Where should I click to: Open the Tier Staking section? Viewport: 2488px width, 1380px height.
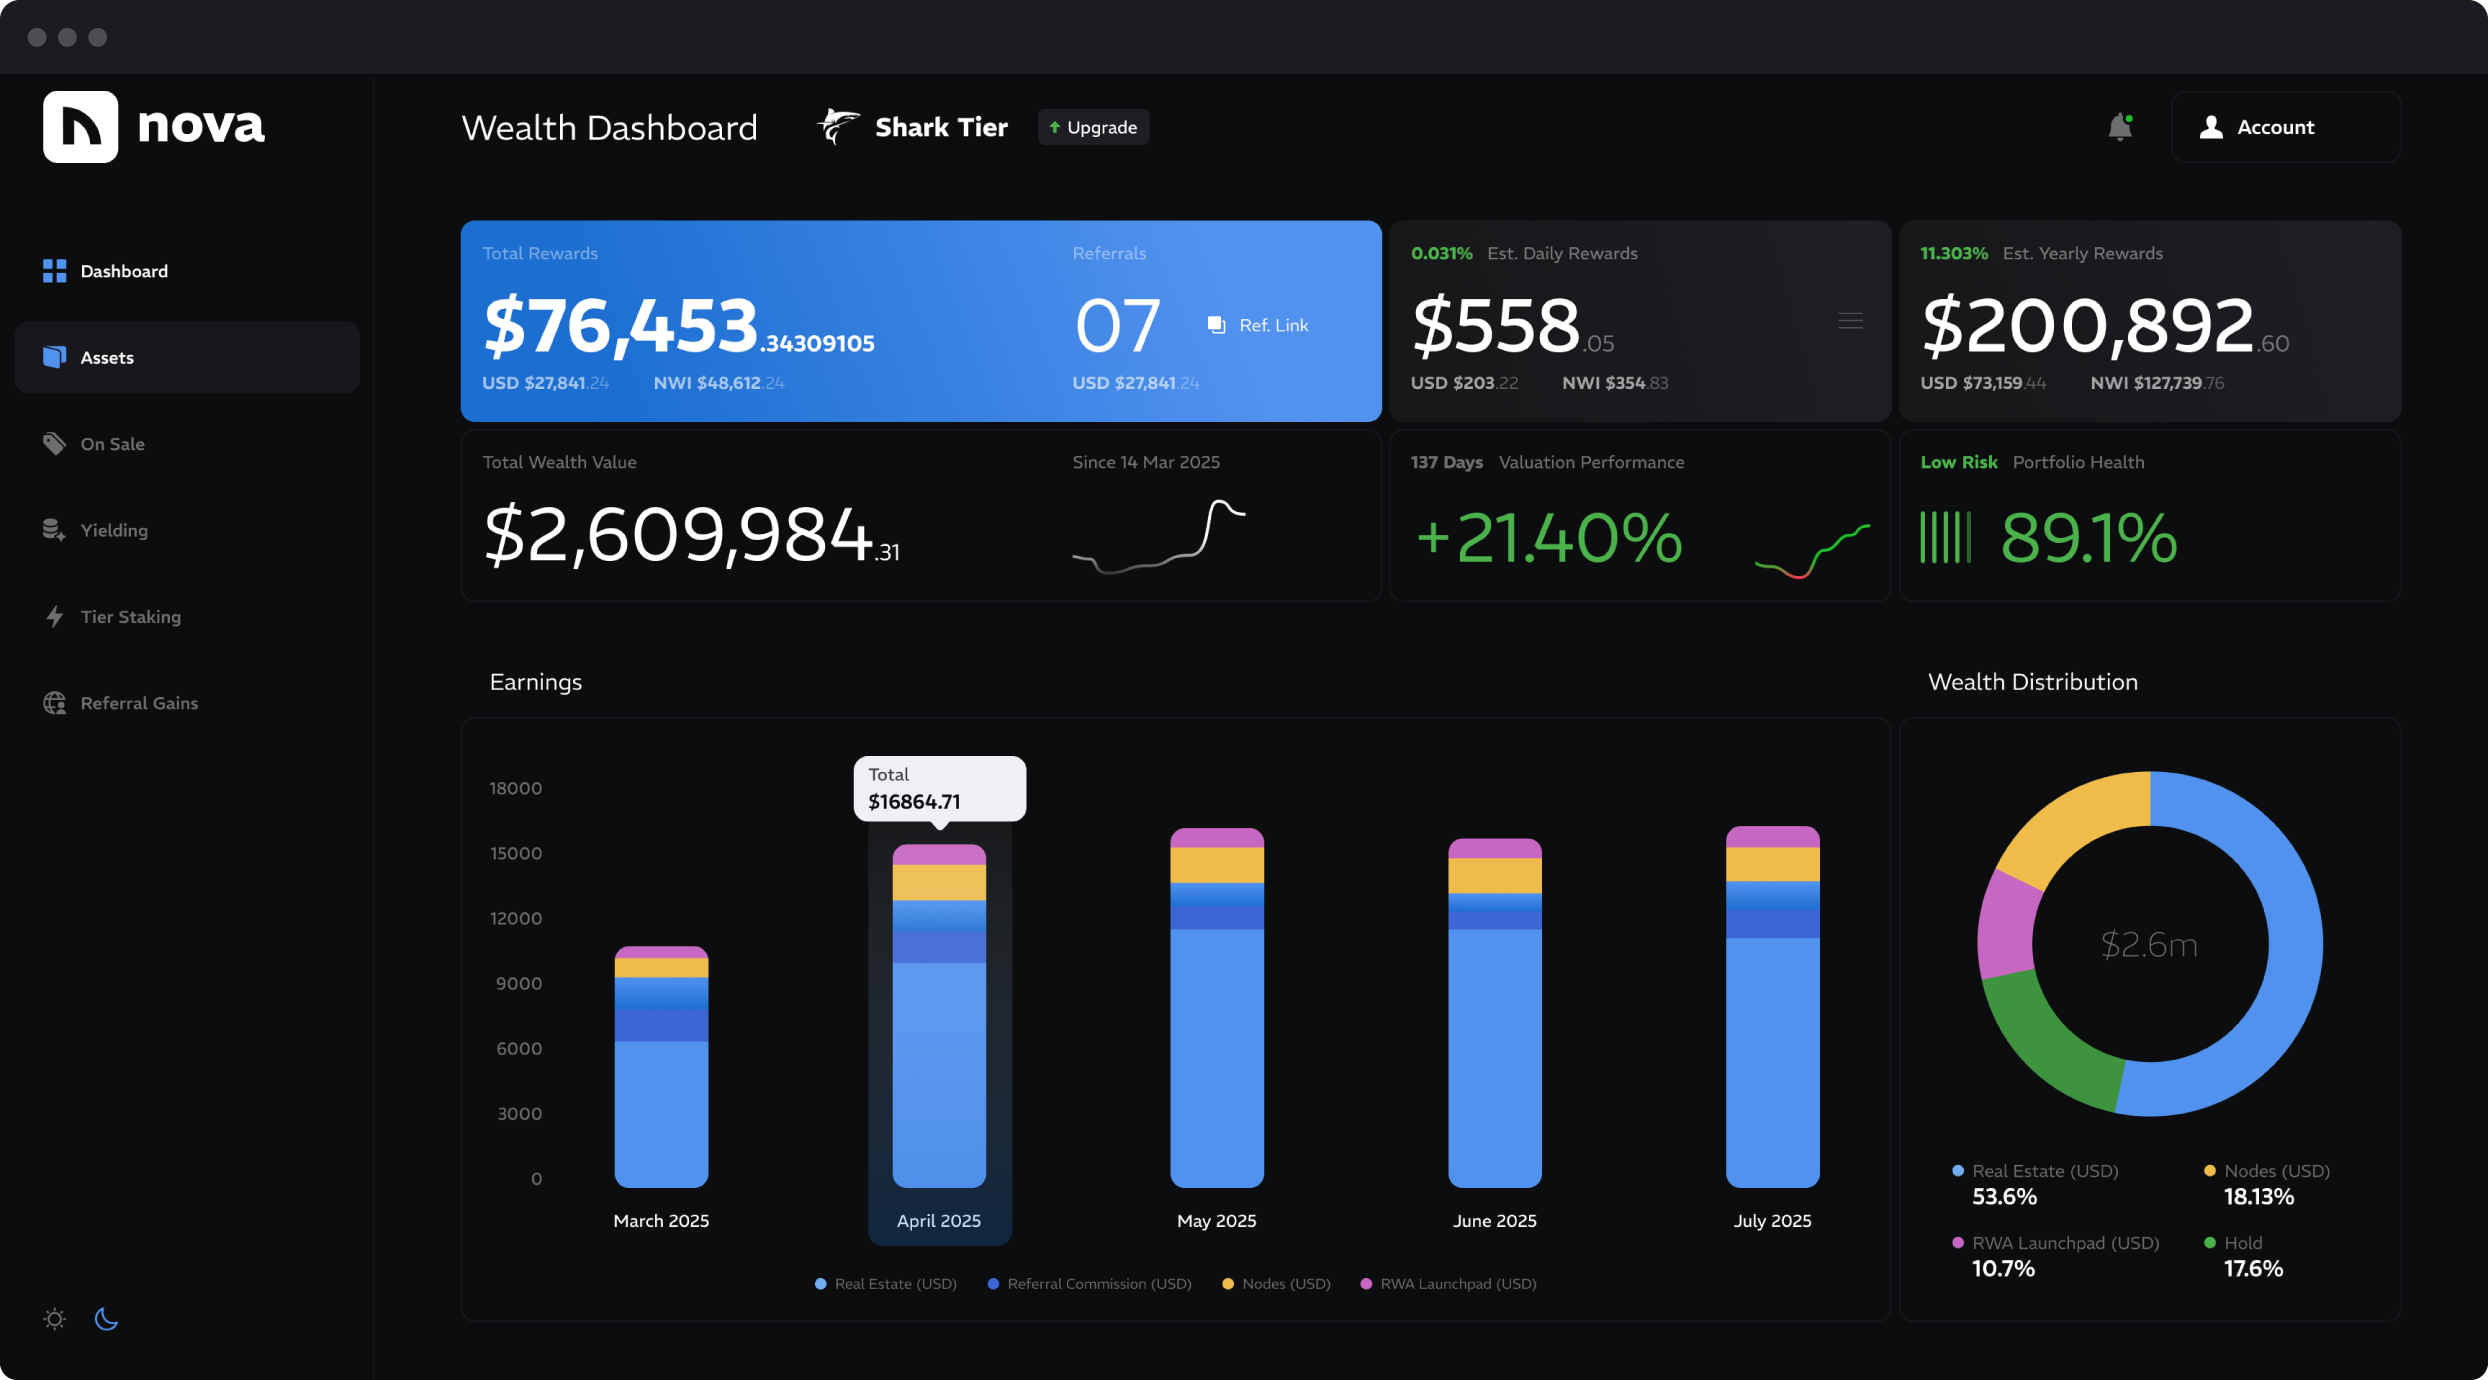pos(131,615)
